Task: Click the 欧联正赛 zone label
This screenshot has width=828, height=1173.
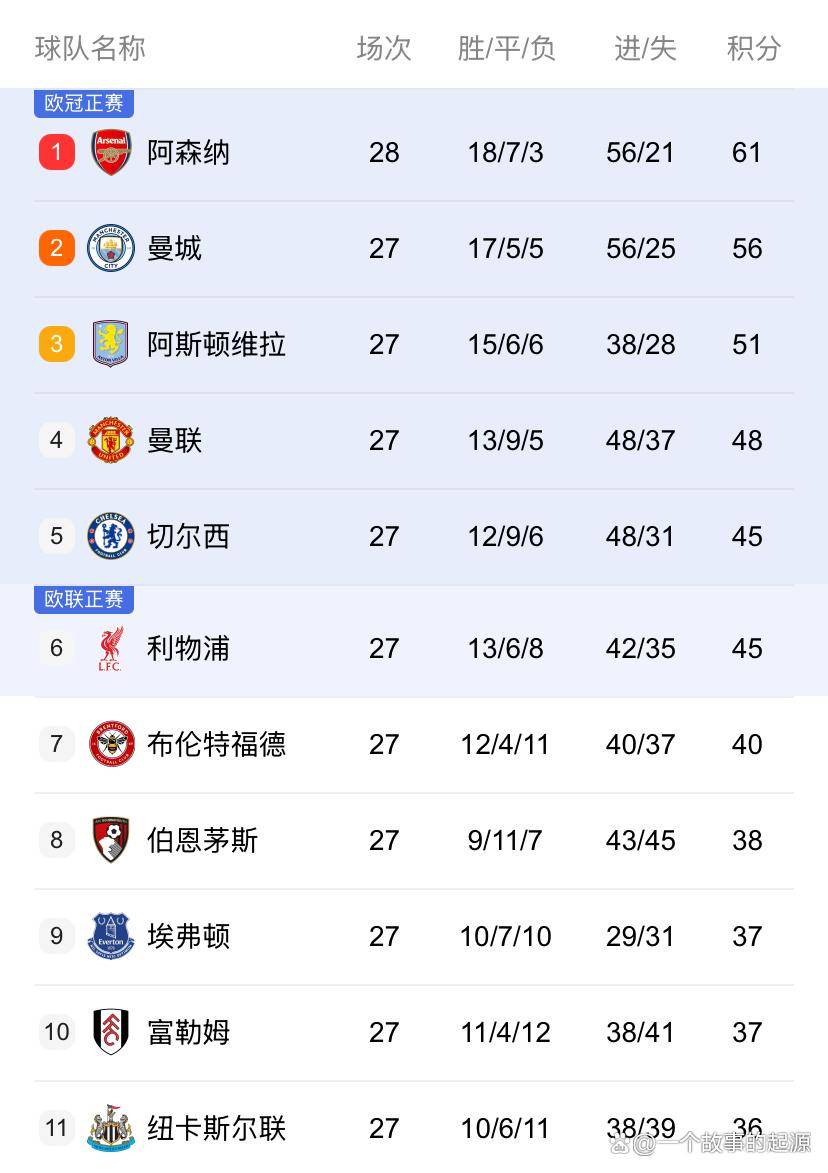Action: 84,599
